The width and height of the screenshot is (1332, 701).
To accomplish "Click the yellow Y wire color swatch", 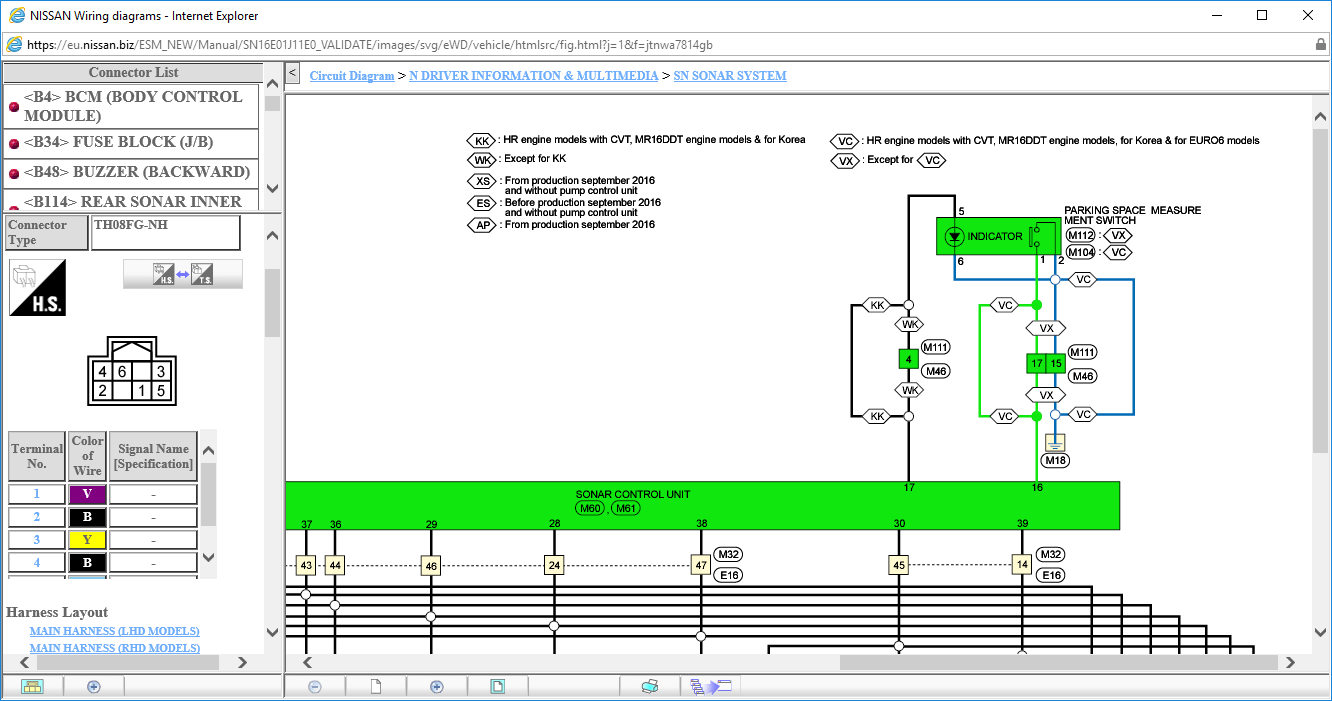I will pyautogui.click(x=87, y=540).
